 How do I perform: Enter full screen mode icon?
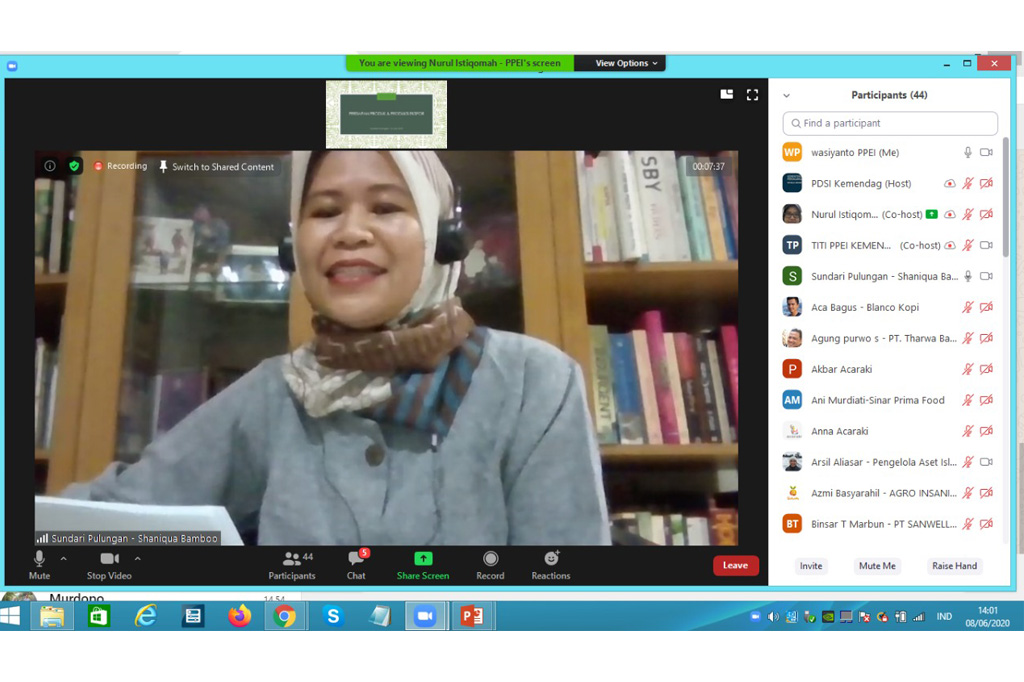[x=752, y=95]
